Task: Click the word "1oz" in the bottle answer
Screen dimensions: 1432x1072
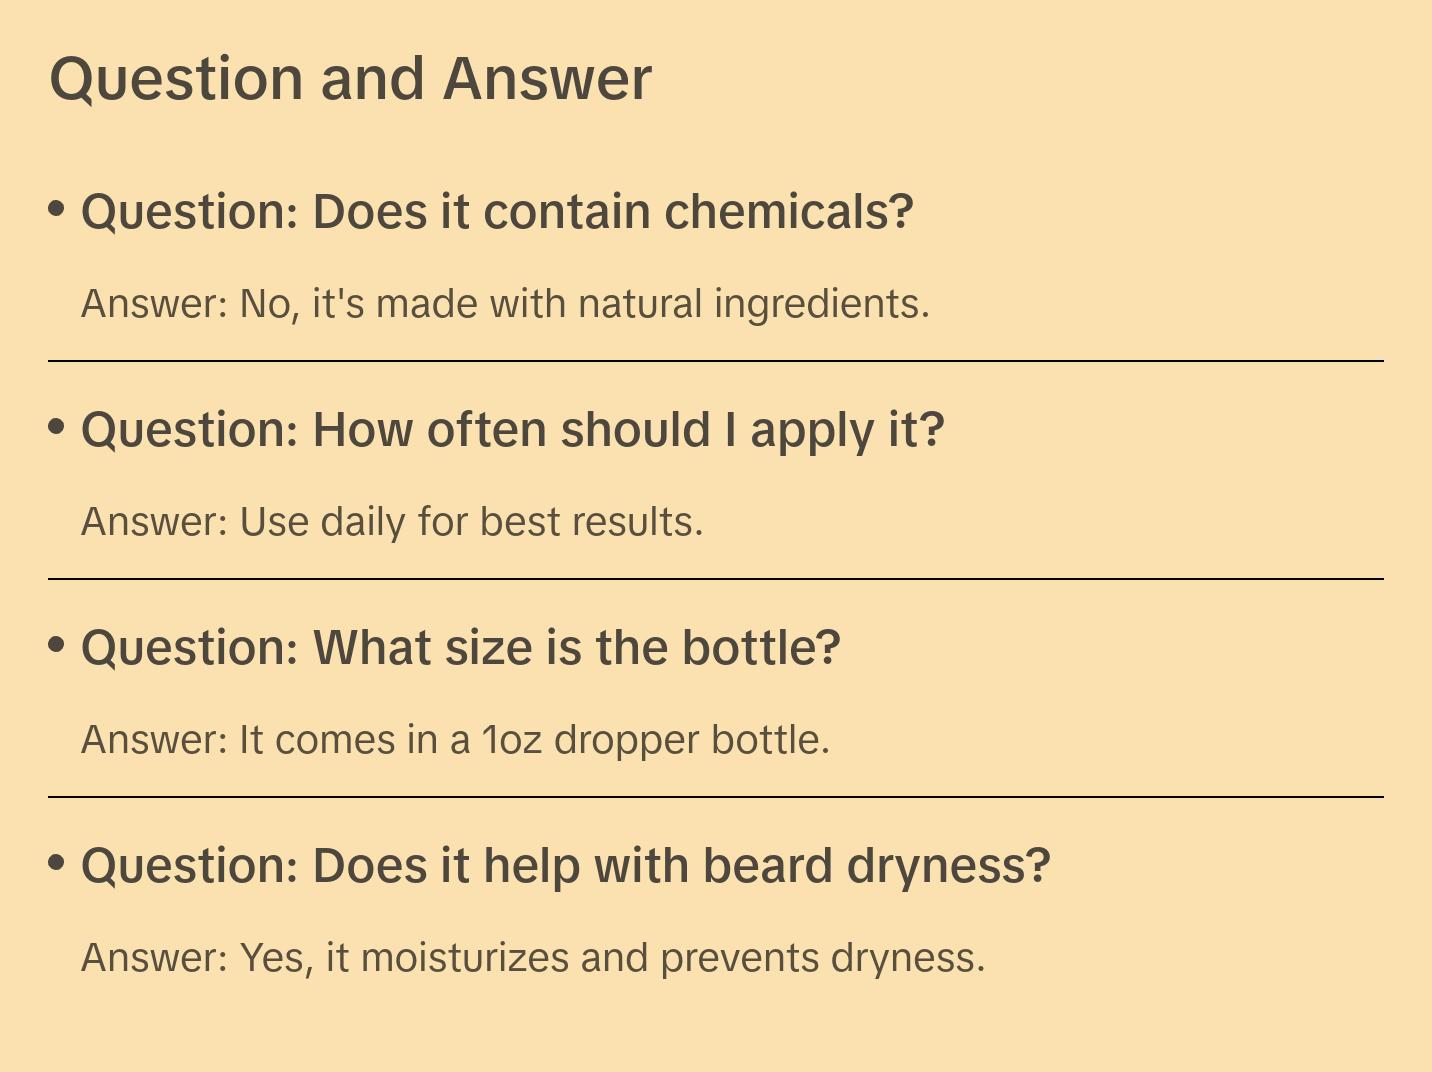Action: tap(512, 740)
